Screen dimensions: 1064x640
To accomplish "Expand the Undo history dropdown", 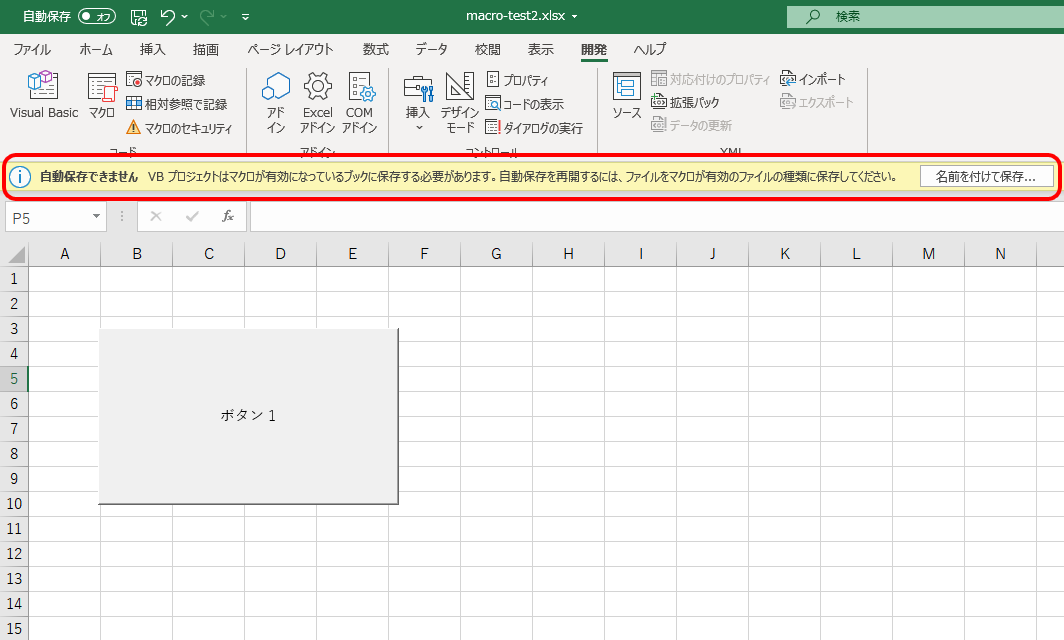I will (x=185, y=16).
